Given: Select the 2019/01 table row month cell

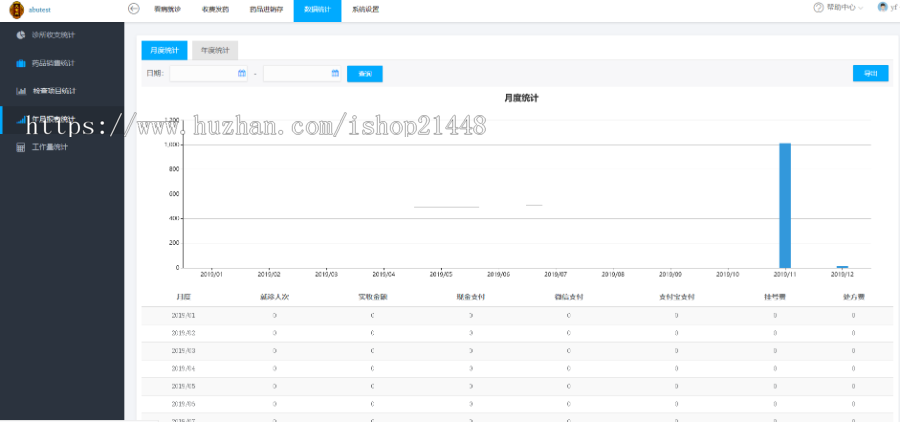Looking at the screenshot, I should 184,316.
